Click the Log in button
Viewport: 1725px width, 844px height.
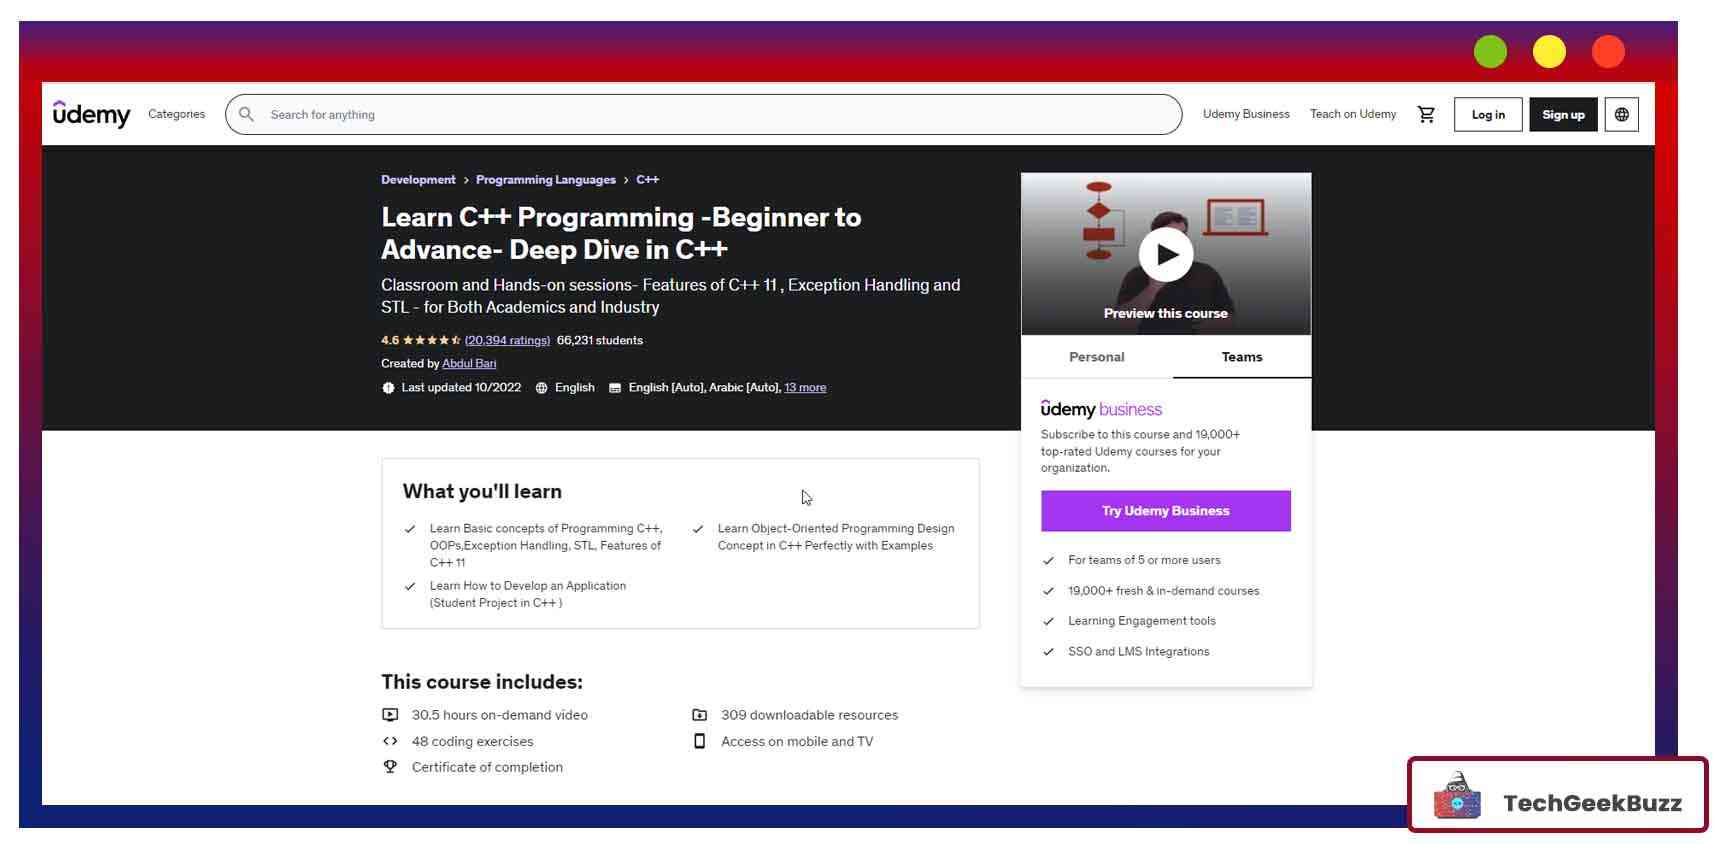[x=1487, y=114]
